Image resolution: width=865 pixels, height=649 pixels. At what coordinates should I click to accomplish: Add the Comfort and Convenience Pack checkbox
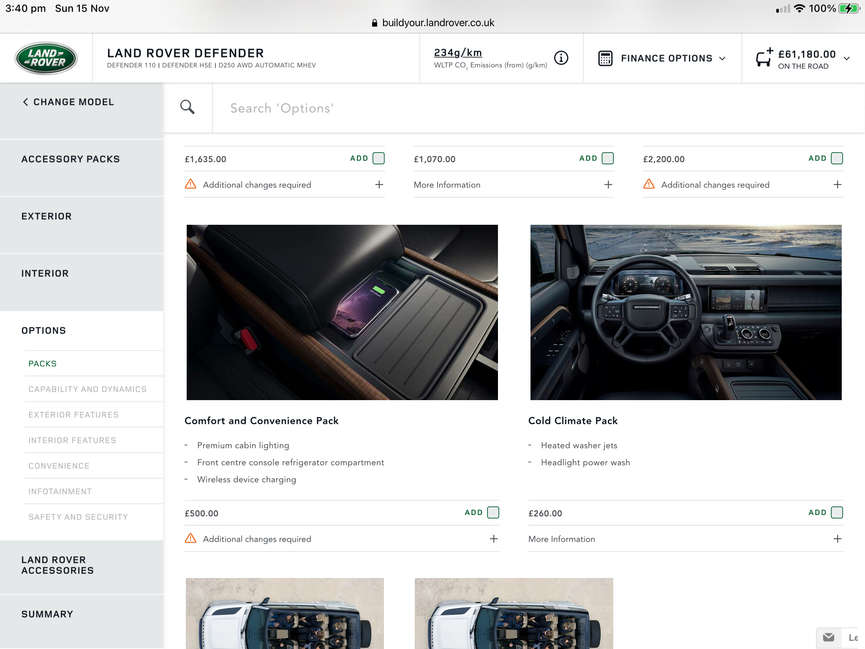(493, 513)
